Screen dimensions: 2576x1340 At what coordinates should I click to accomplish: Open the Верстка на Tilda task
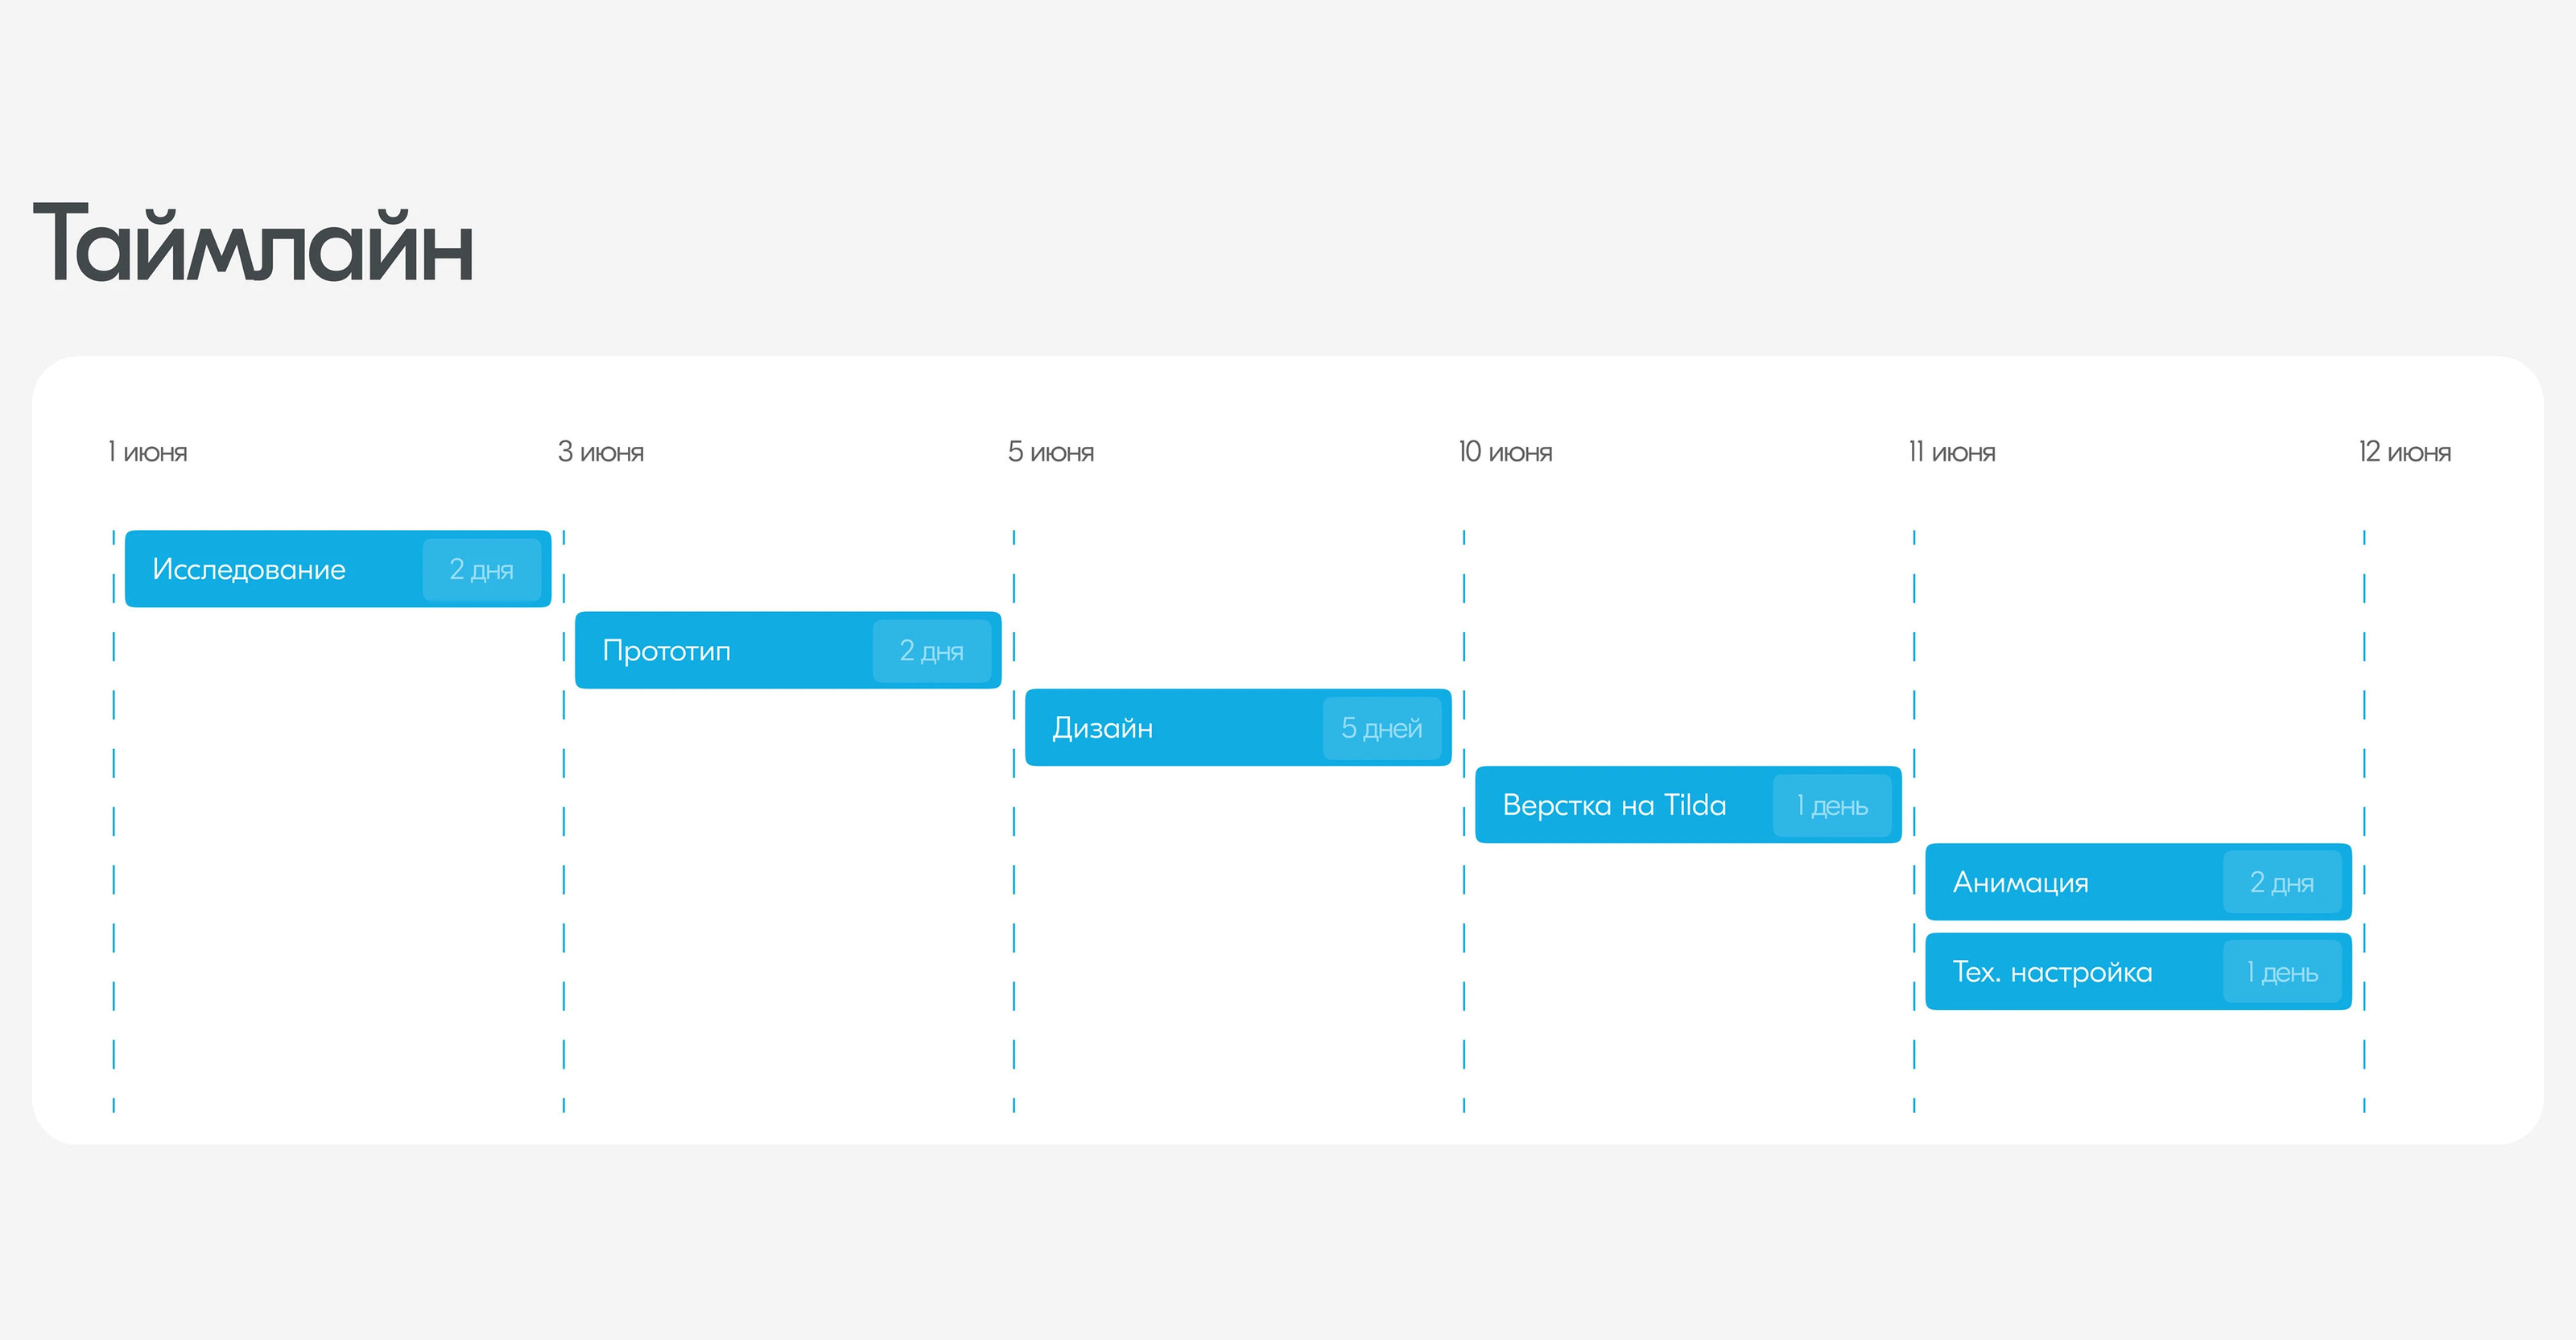(1620, 805)
